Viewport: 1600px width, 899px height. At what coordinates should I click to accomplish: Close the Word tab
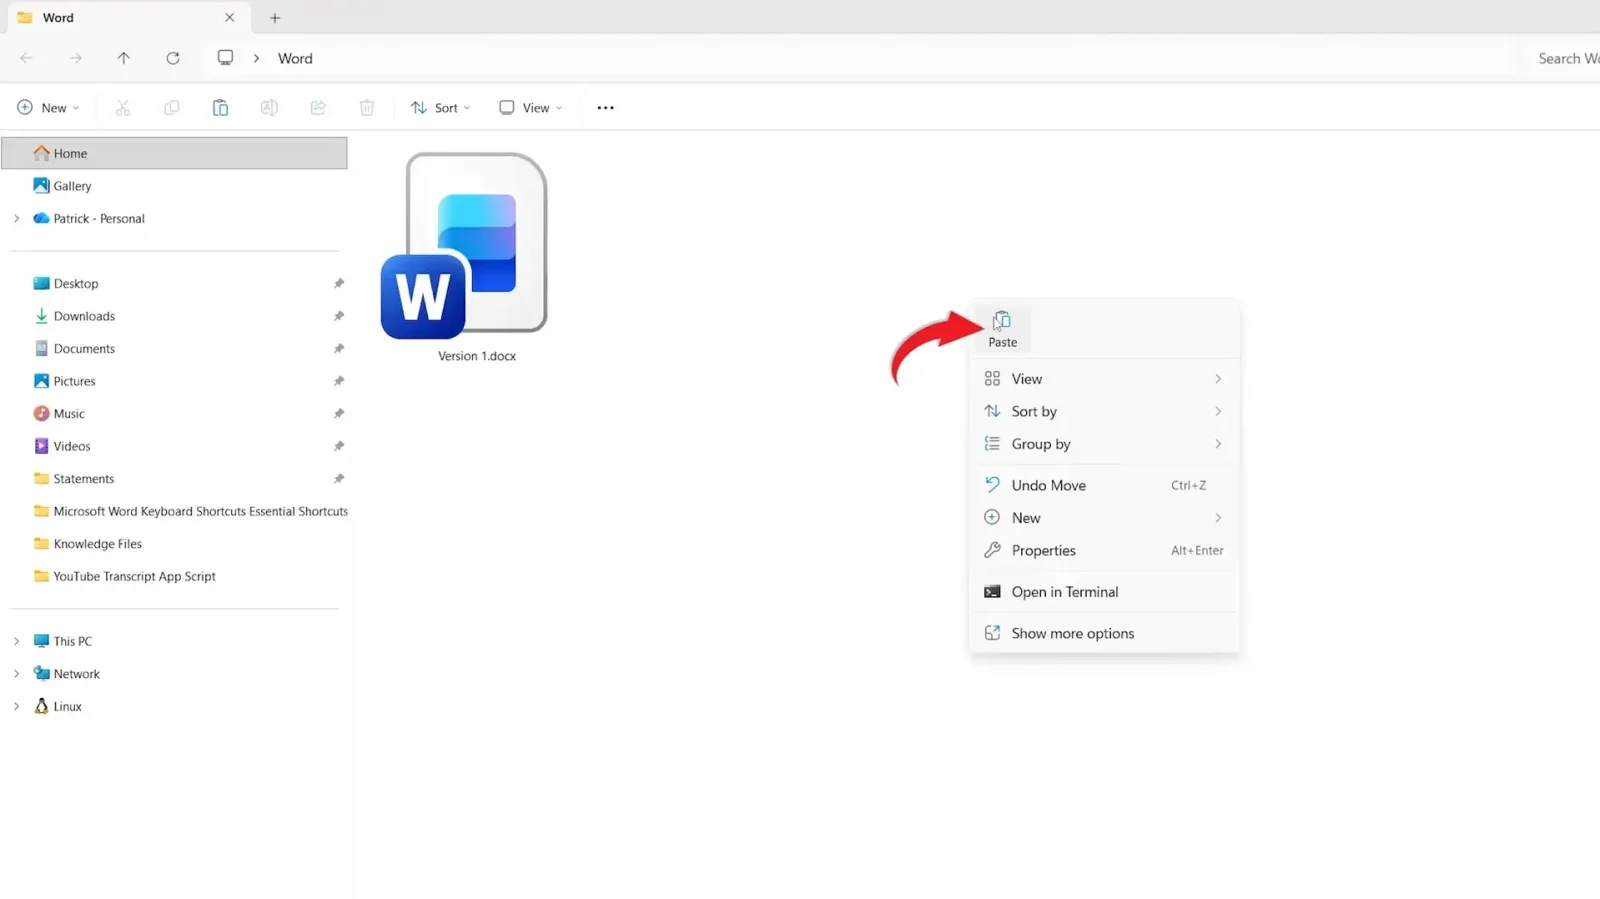(x=230, y=18)
